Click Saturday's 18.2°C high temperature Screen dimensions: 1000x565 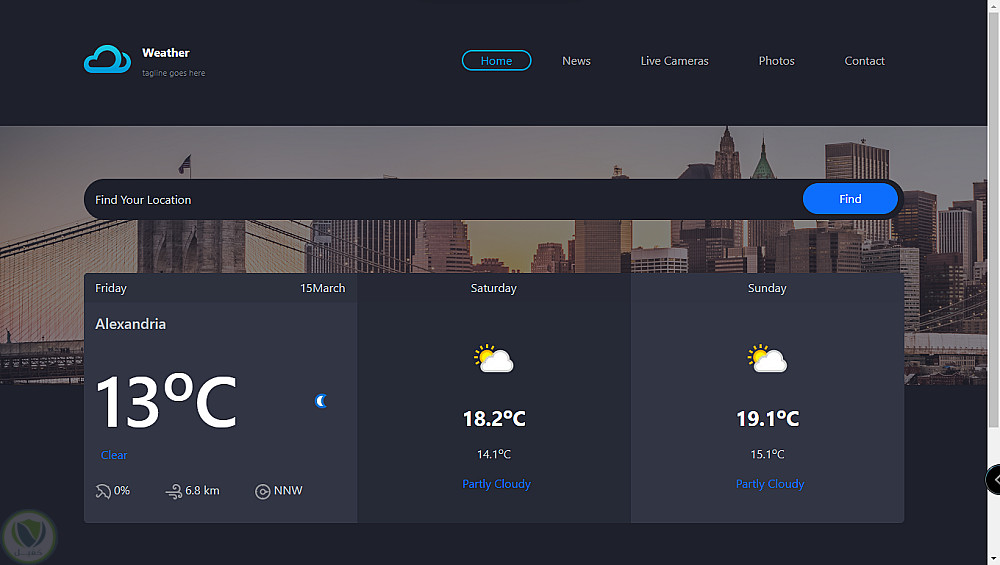pyautogui.click(x=494, y=419)
